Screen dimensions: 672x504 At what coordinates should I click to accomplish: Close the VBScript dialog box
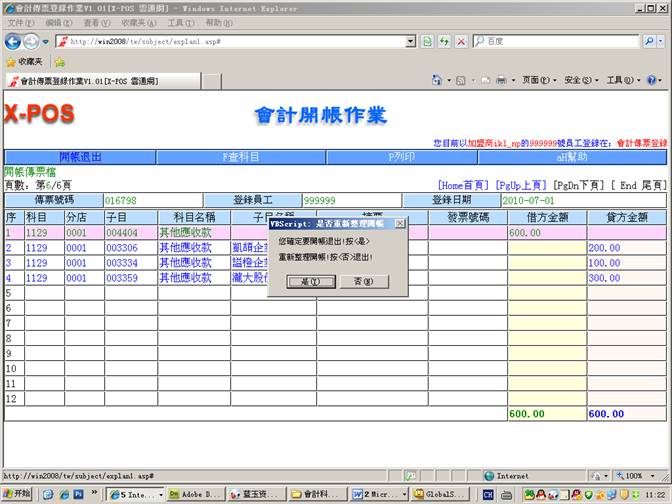point(400,224)
